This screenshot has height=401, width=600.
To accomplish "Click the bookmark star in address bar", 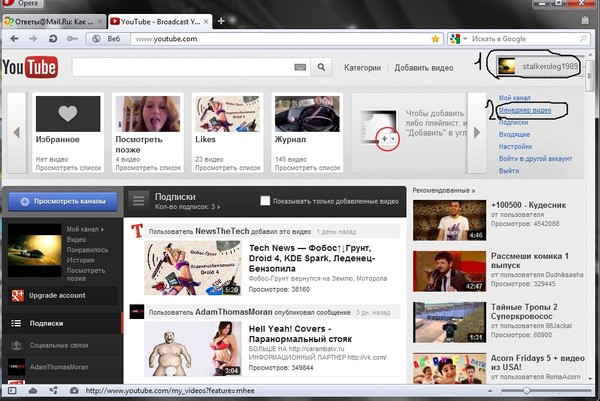I will [x=435, y=39].
